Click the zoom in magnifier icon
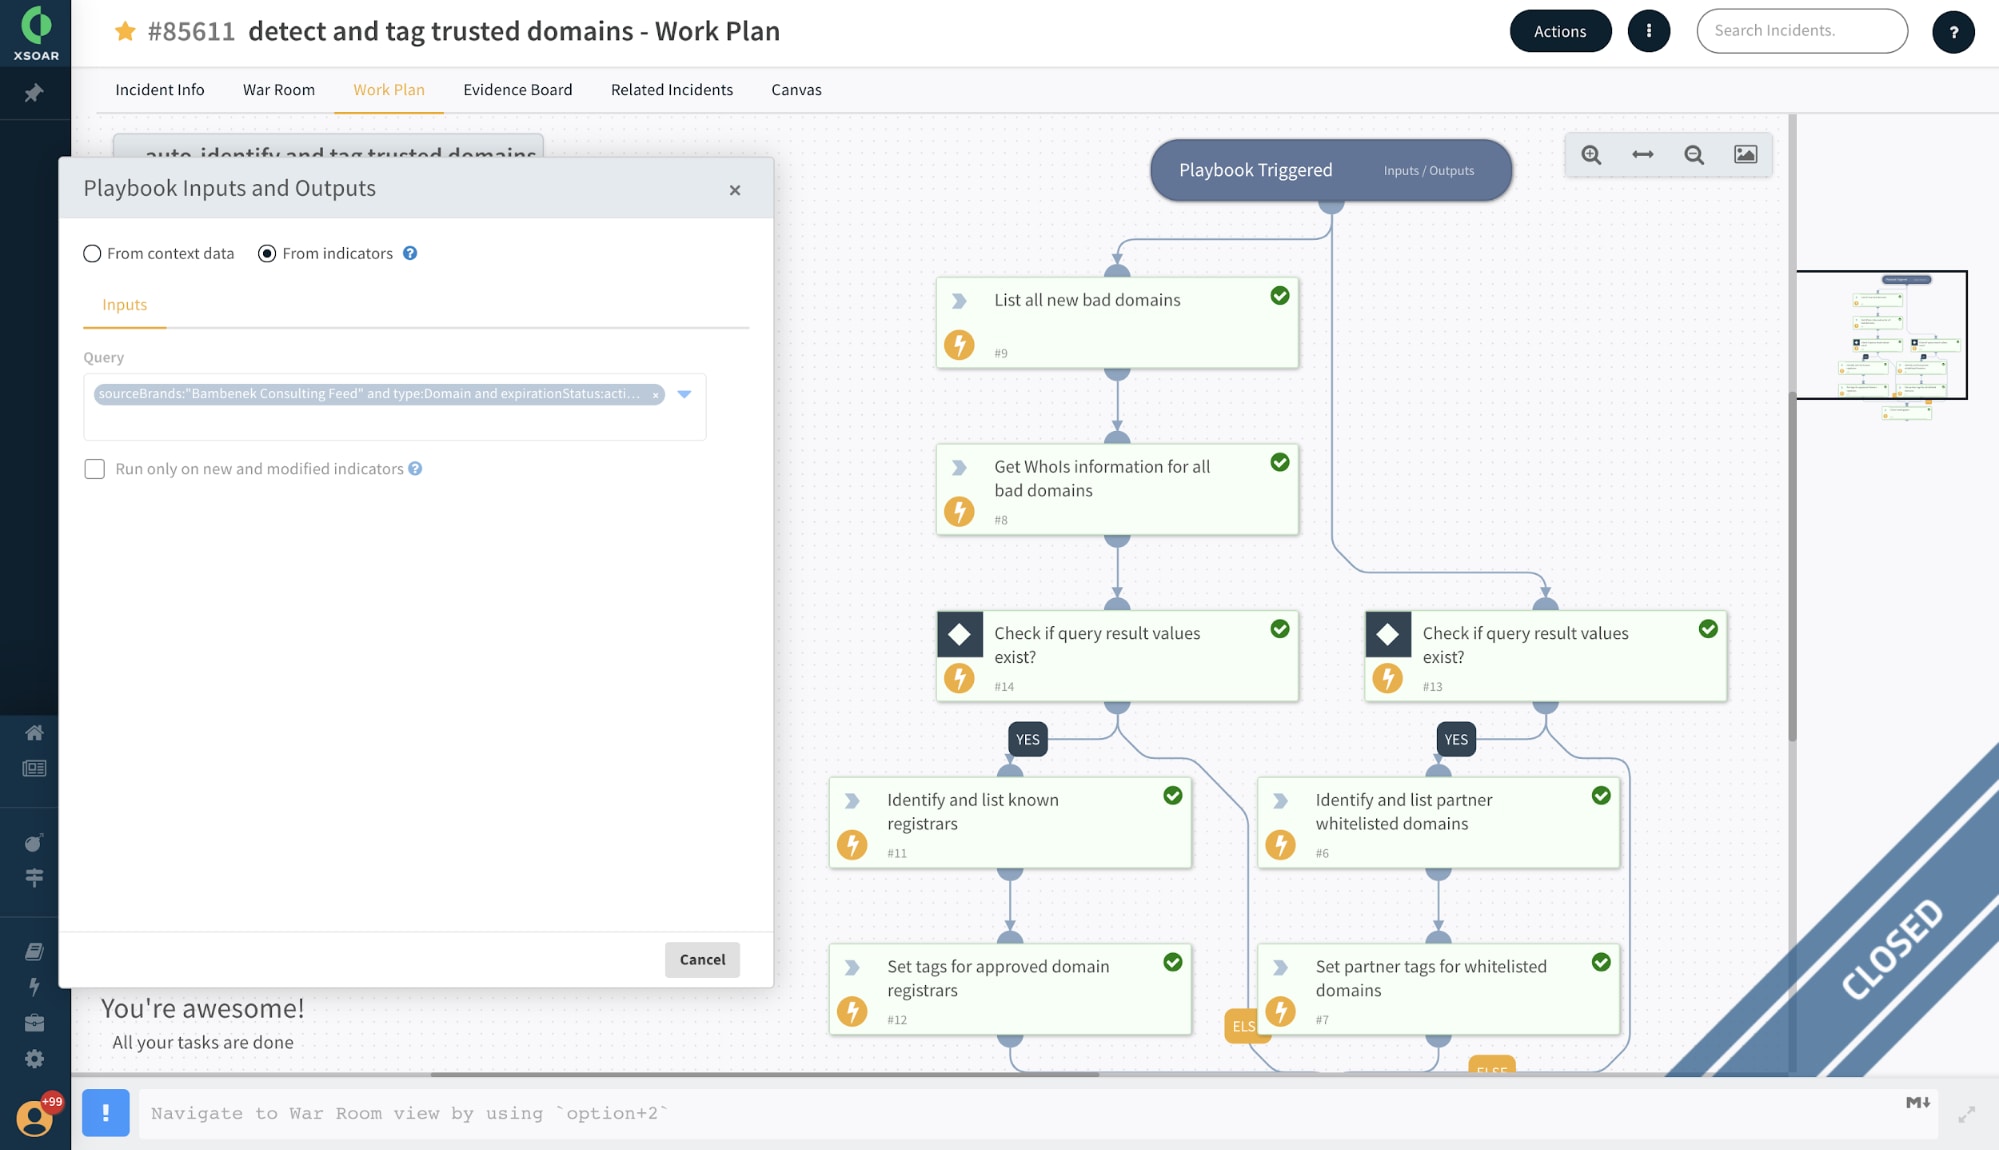The width and height of the screenshot is (1999, 1150). [x=1591, y=154]
